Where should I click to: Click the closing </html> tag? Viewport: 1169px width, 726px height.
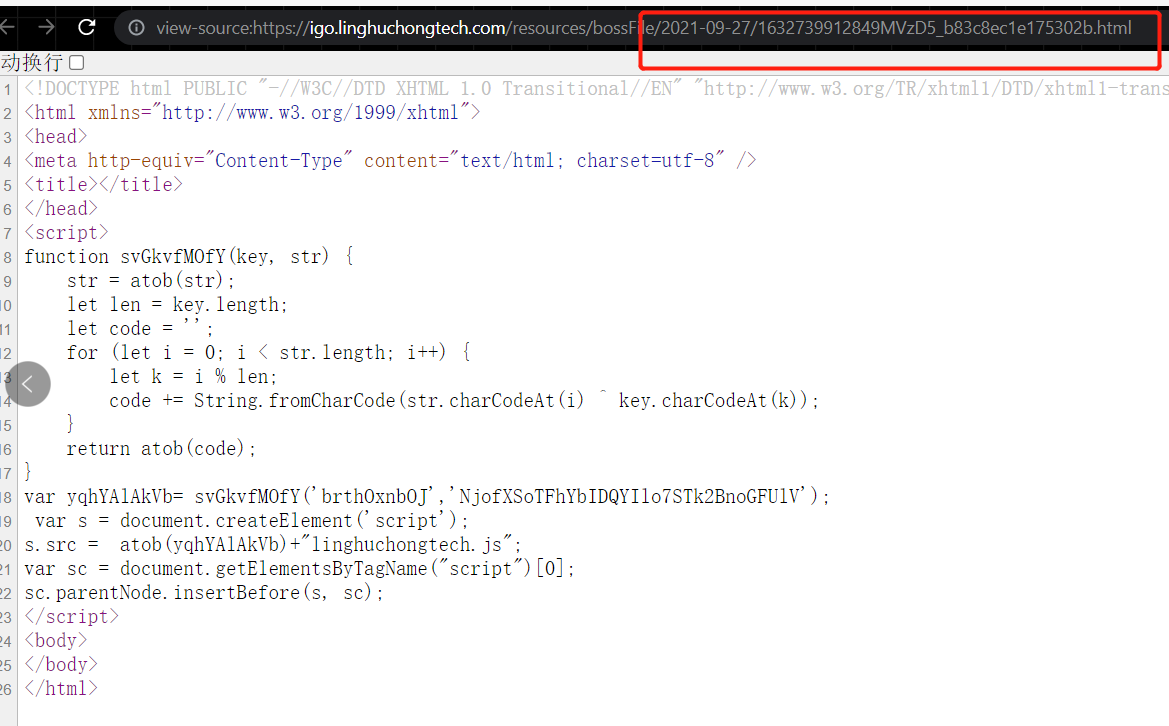pos(61,689)
